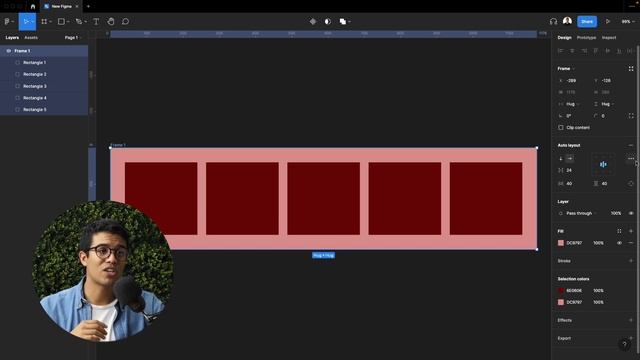Toggle layer visibility eye in Layer section
This screenshot has width=640, height=360.
[x=631, y=213]
